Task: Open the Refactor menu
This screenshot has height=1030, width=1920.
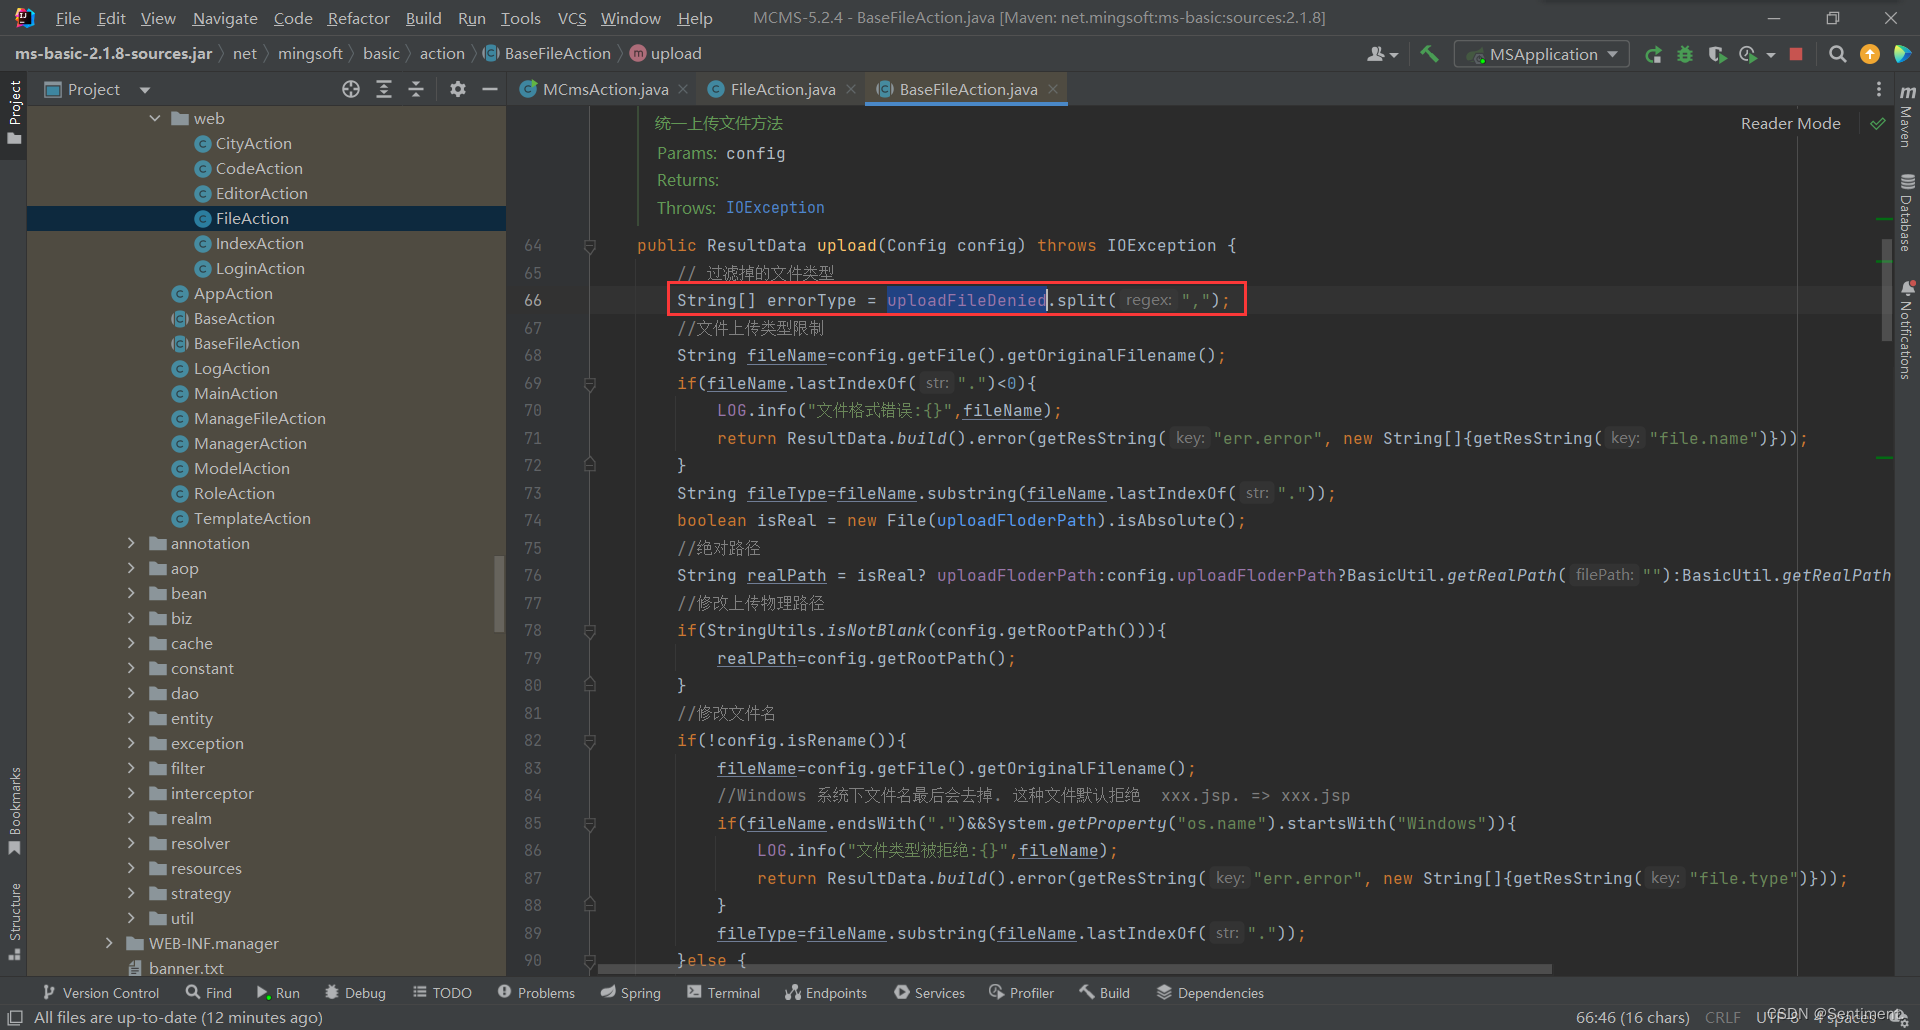Action: click(x=358, y=18)
